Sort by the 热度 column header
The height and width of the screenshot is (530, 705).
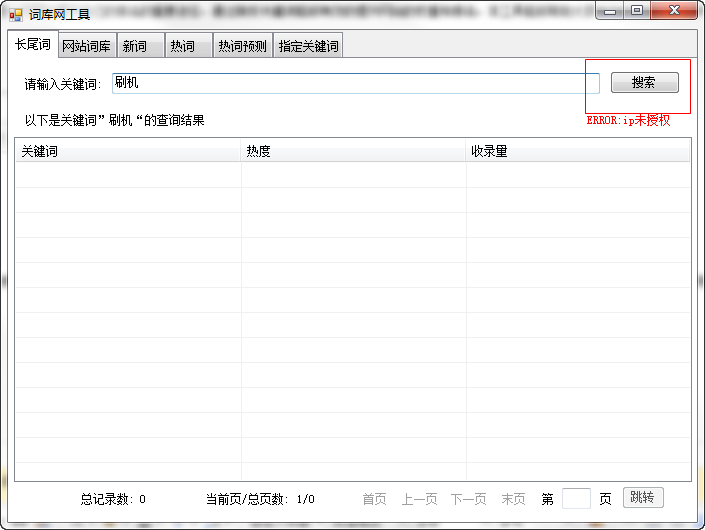click(x=353, y=151)
